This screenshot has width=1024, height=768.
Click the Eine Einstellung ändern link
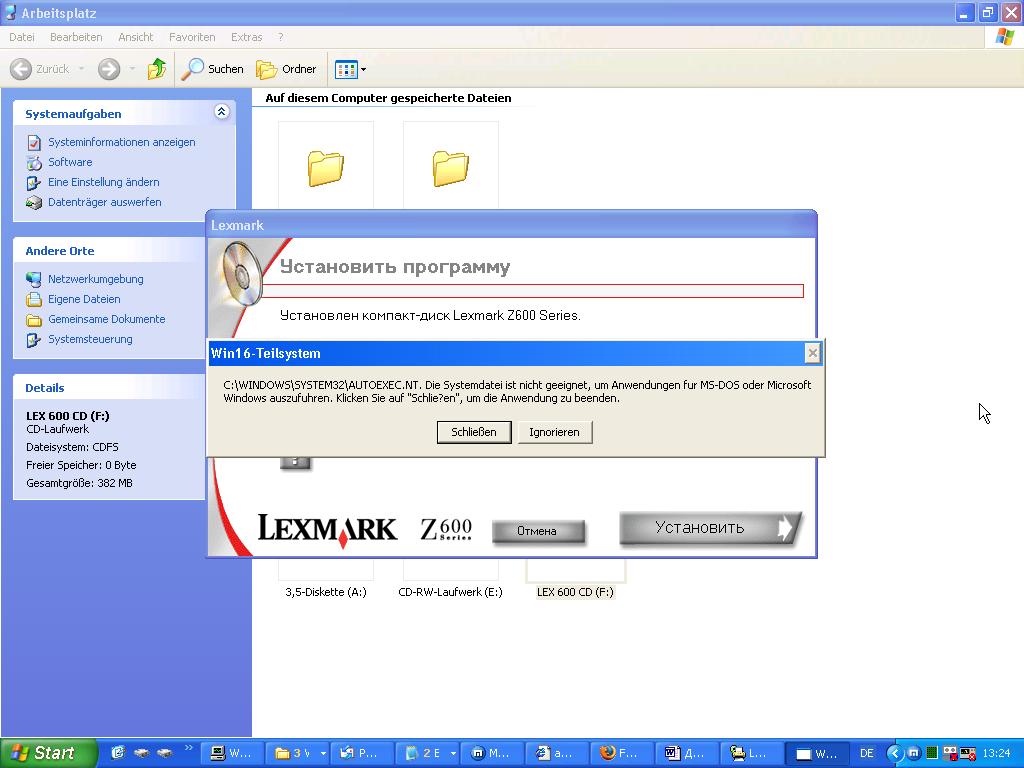[x=104, y=182]
